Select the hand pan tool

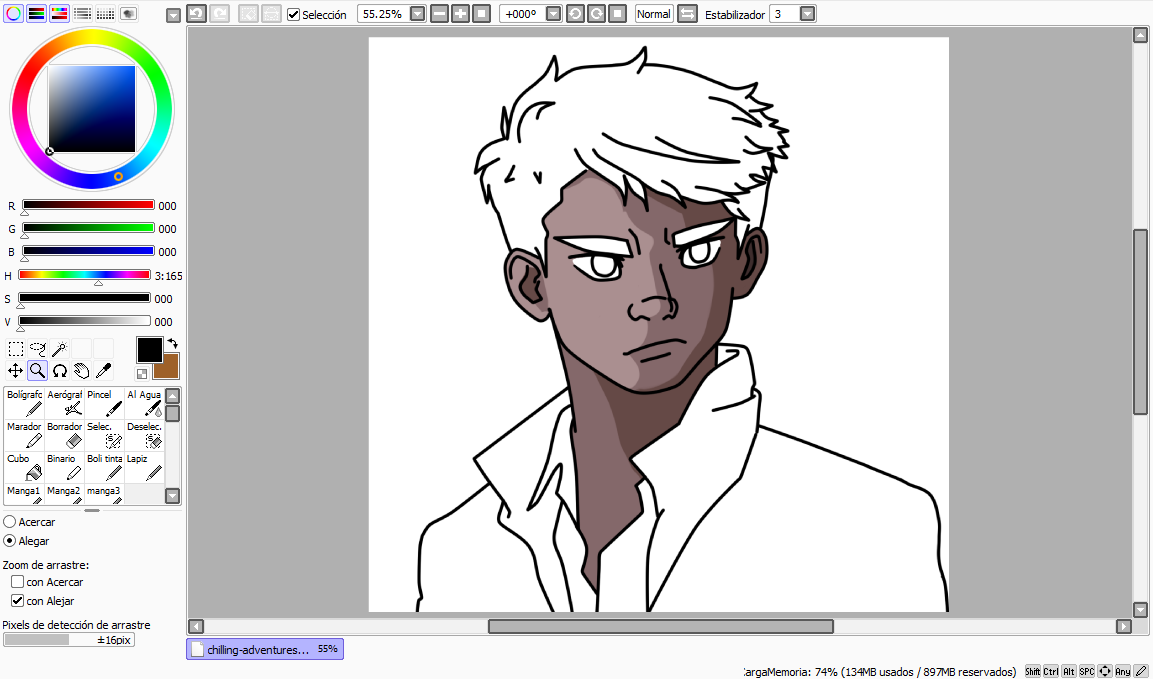[82, 371]
